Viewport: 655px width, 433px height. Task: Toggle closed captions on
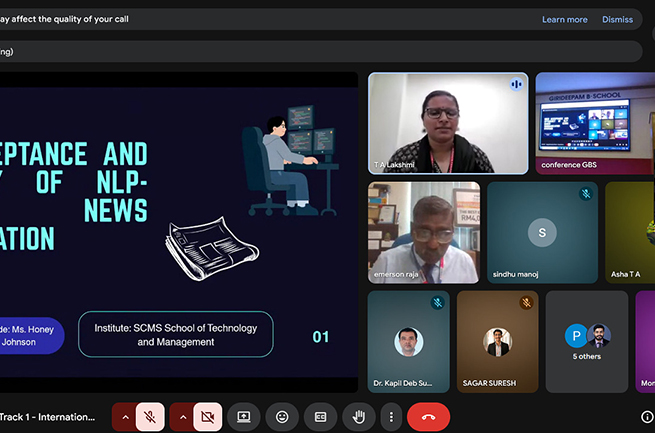click(321, 416)
